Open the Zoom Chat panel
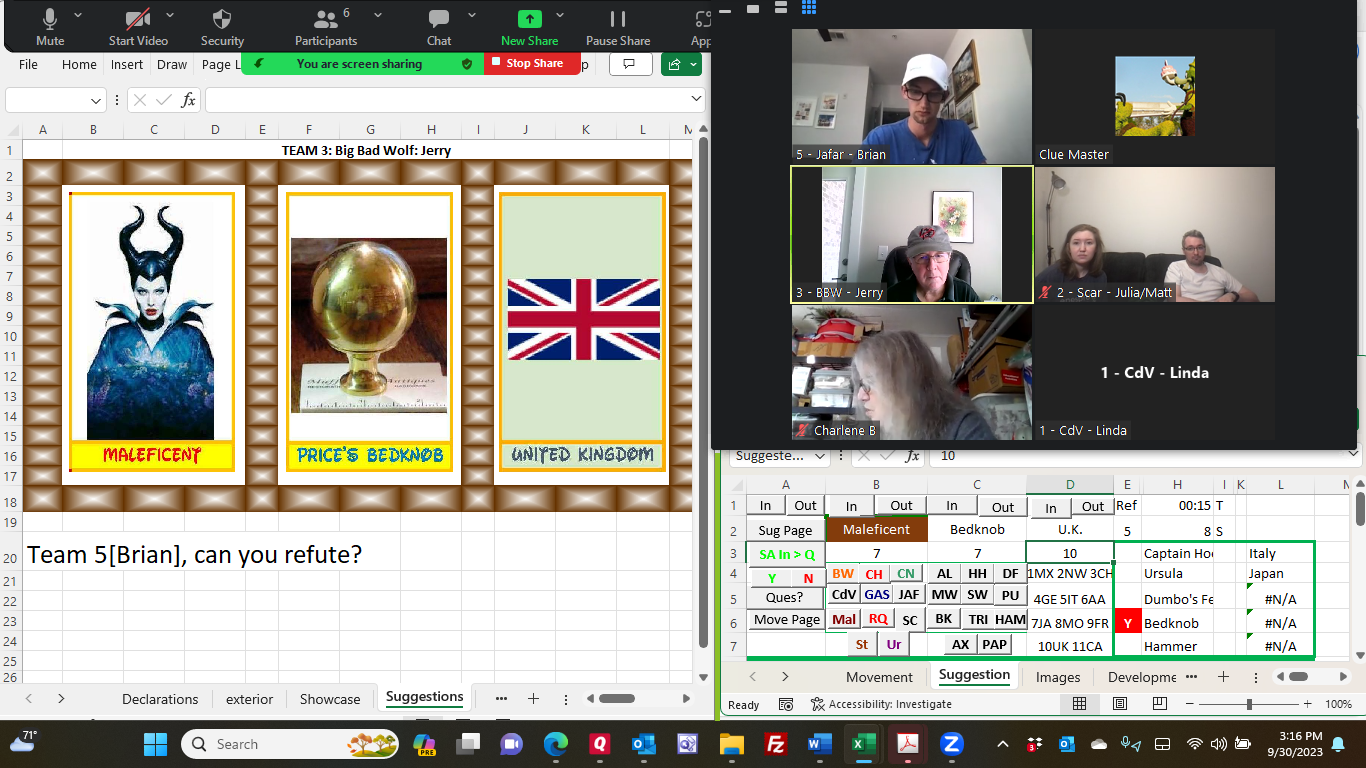1366x768 pixels. tap(439, 27)
